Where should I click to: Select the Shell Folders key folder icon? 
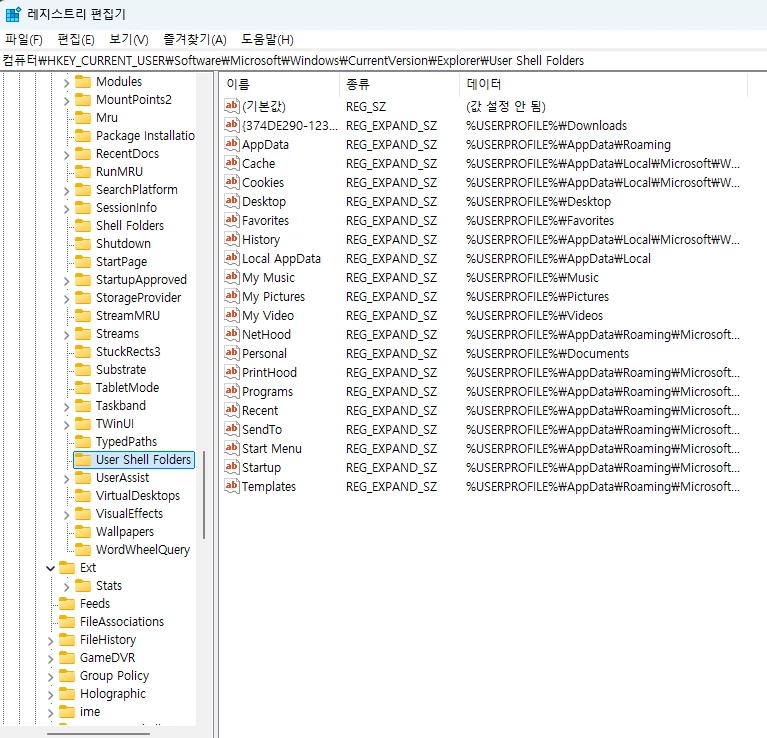coord(83,225)
